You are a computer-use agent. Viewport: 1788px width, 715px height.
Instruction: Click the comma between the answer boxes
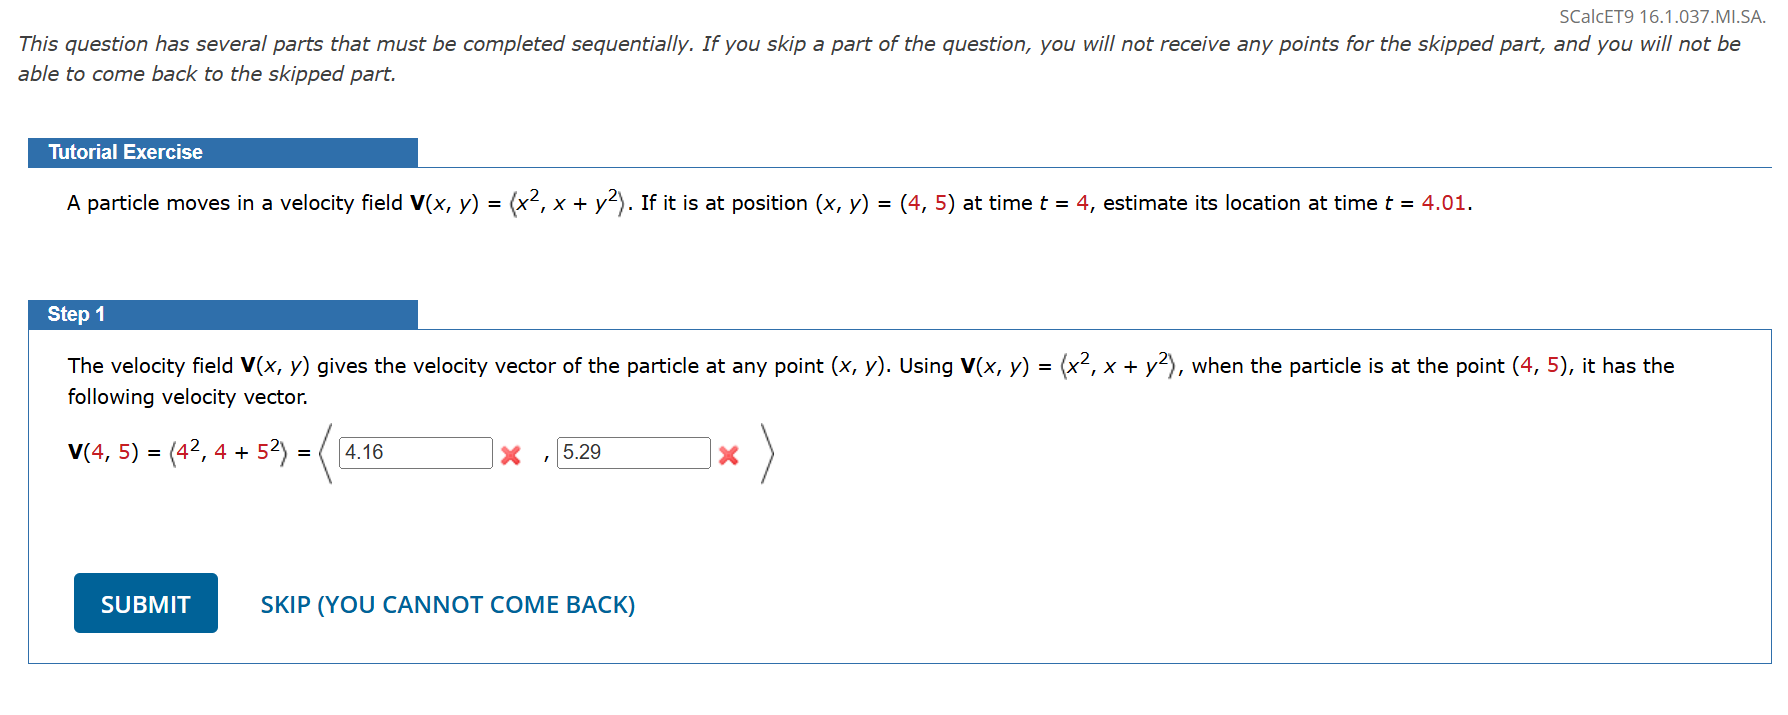coord(545,458)
